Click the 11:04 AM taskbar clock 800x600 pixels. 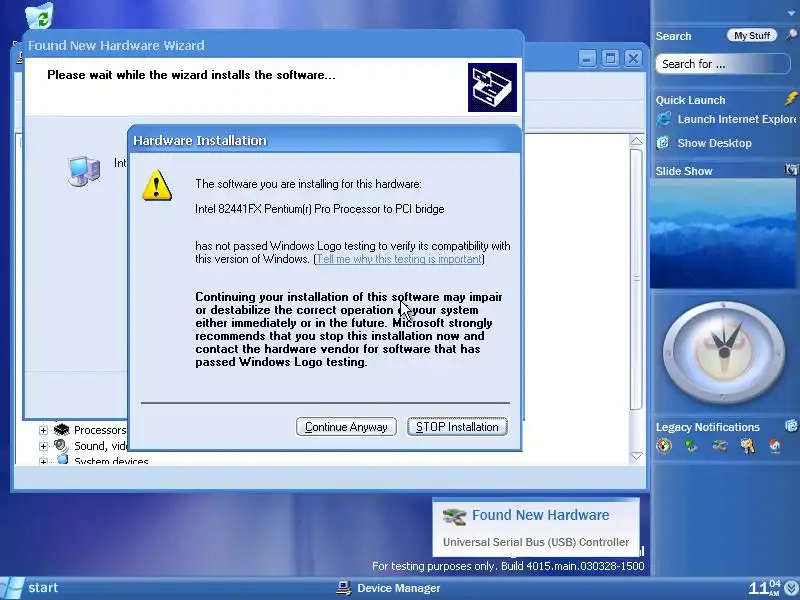(764, 588)
